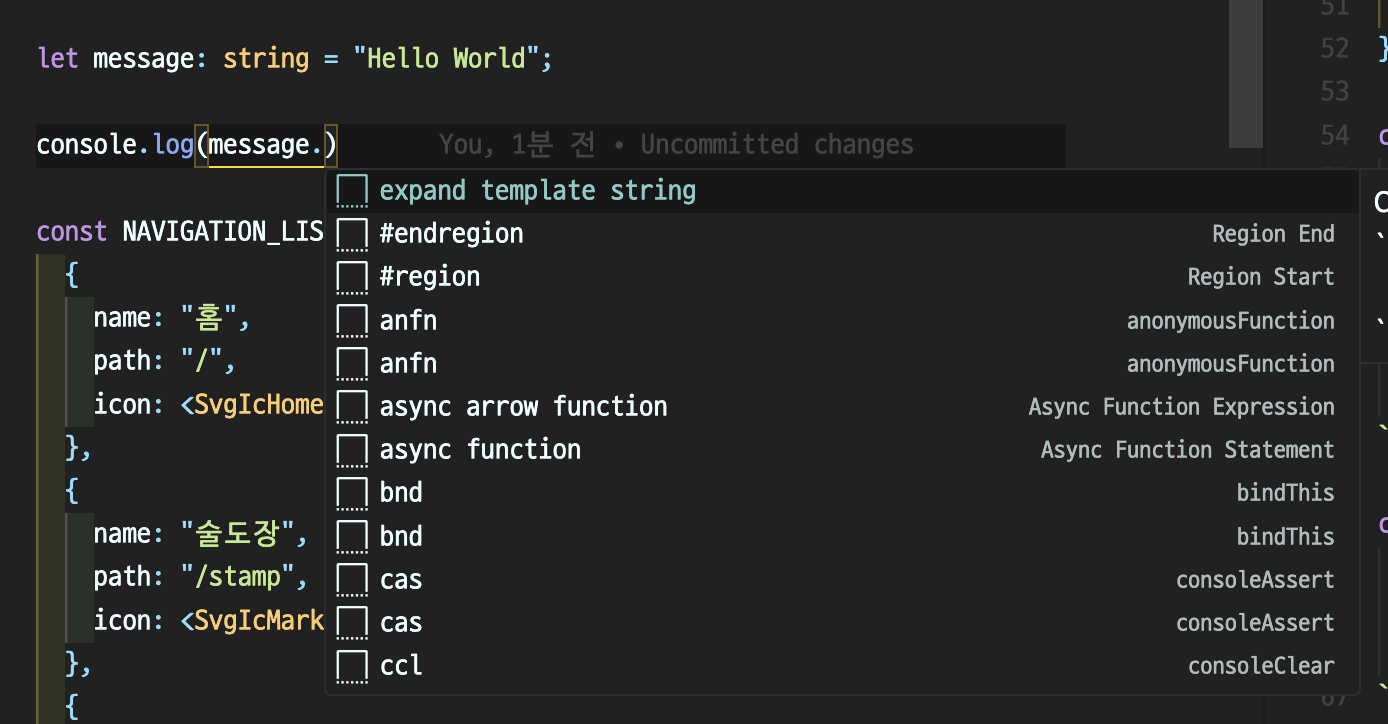
Task: Pick the first cas consoleAssert suggestion
Action: click(x=401, y=580)
